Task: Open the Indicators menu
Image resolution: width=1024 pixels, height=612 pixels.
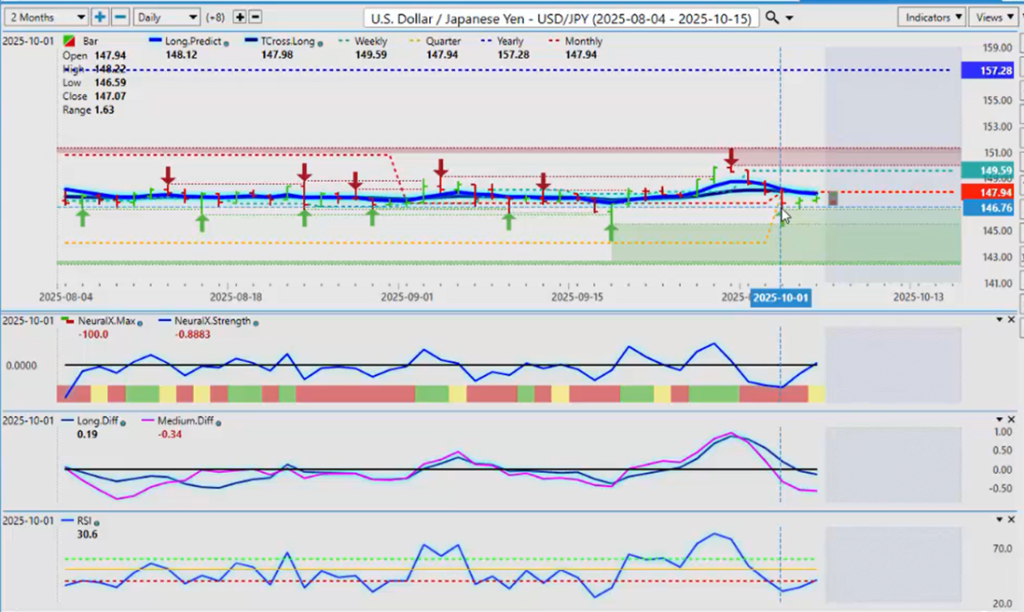Action: coord(931,17)
